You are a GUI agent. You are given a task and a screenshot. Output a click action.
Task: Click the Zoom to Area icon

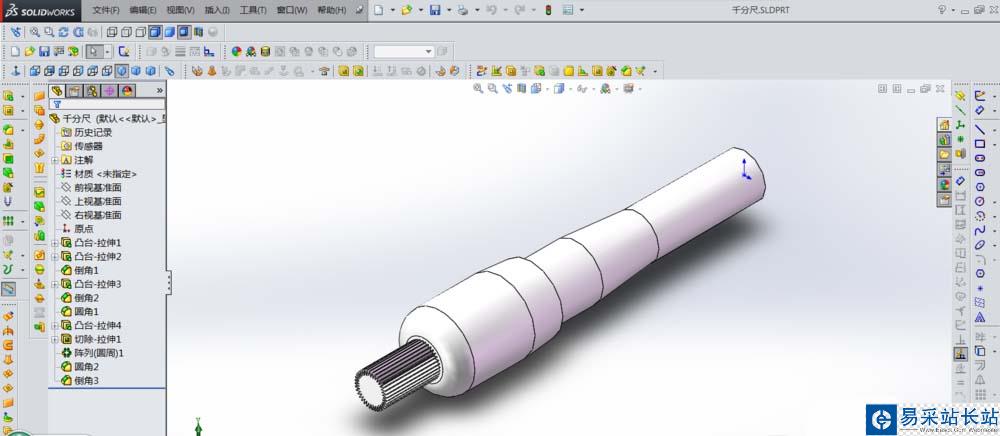[49, 32]
